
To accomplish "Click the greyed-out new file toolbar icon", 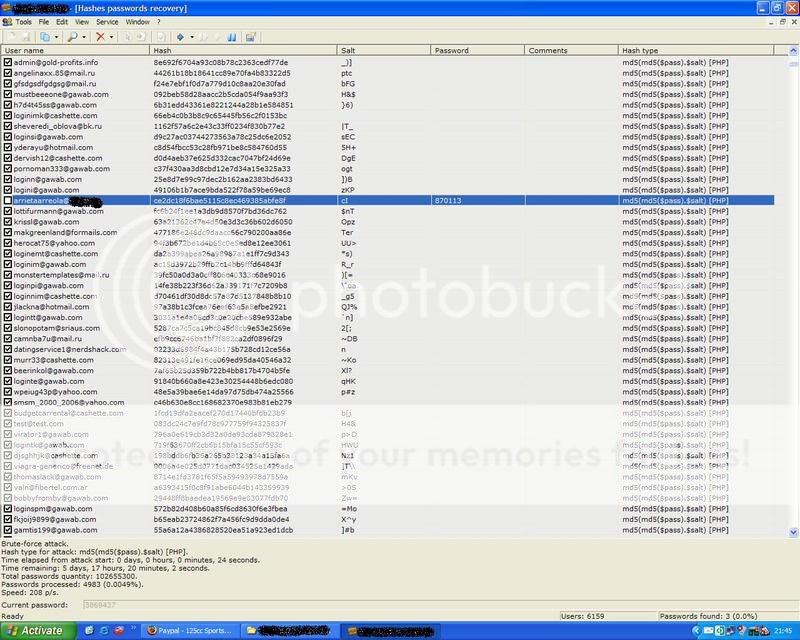I will pyautogui.click(x=12, y=37).
